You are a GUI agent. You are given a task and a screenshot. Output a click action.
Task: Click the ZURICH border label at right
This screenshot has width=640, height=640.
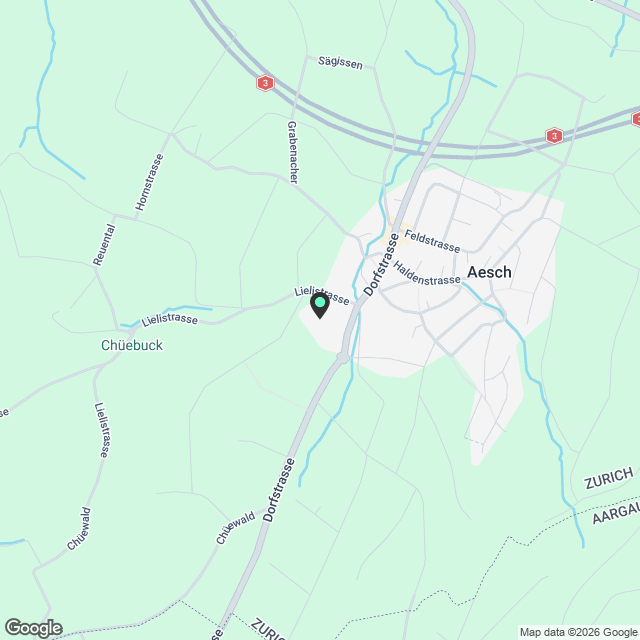[609, 478]
